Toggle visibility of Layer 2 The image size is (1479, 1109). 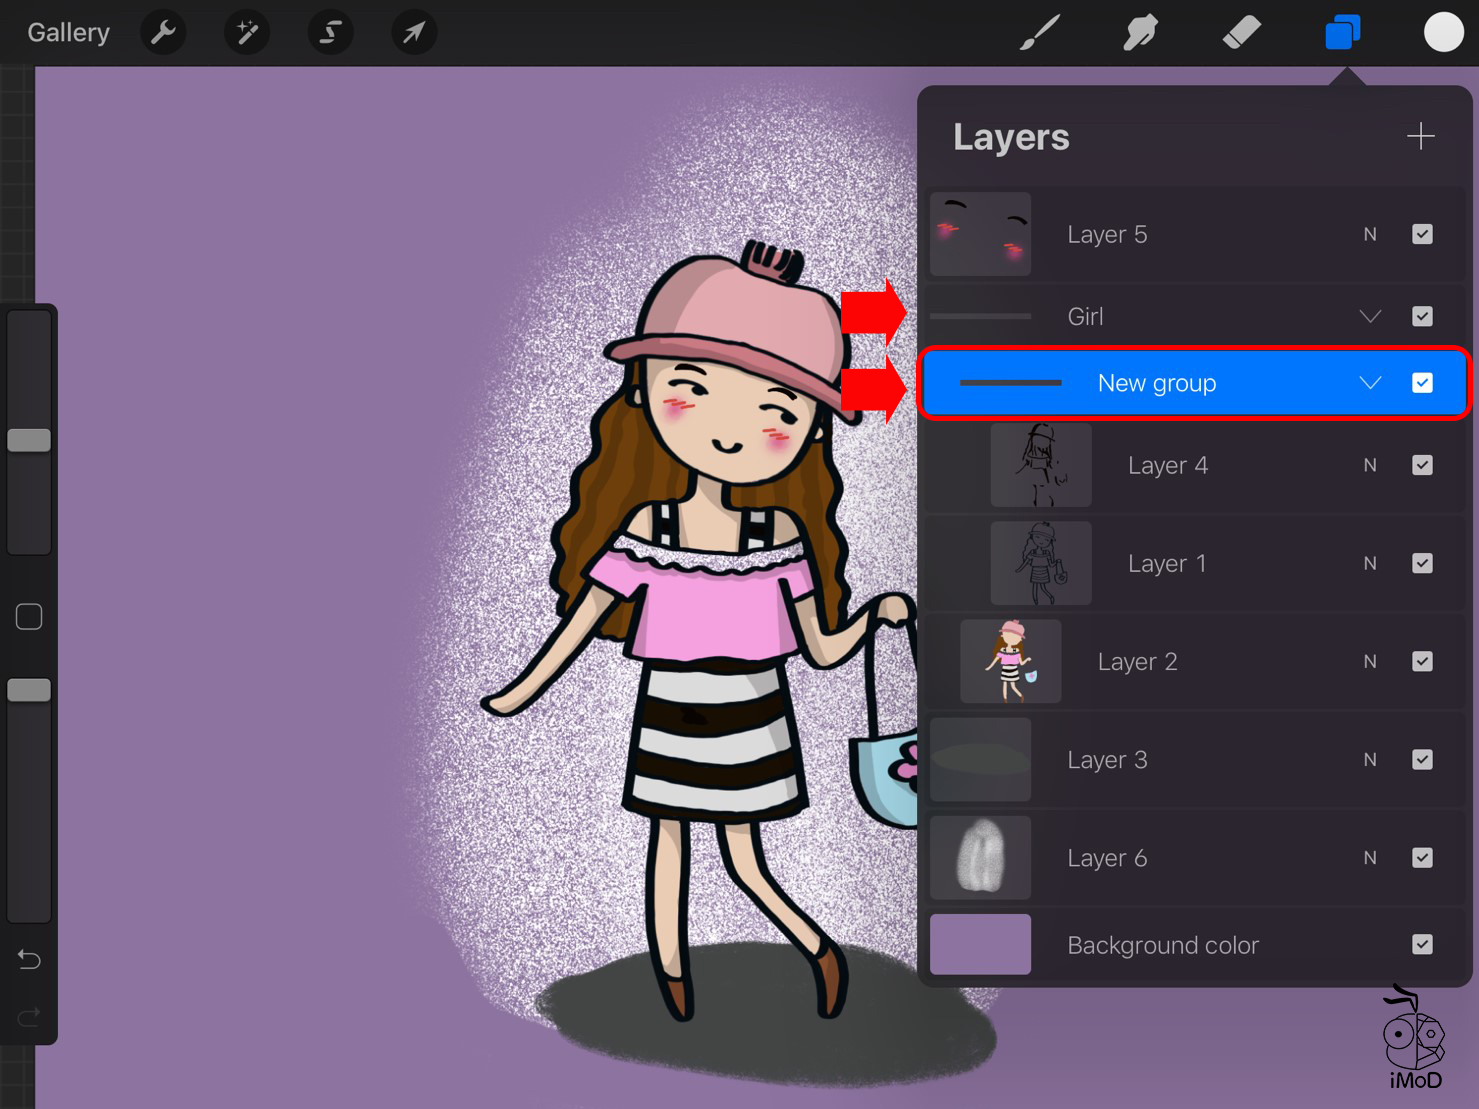point(1422,661)
